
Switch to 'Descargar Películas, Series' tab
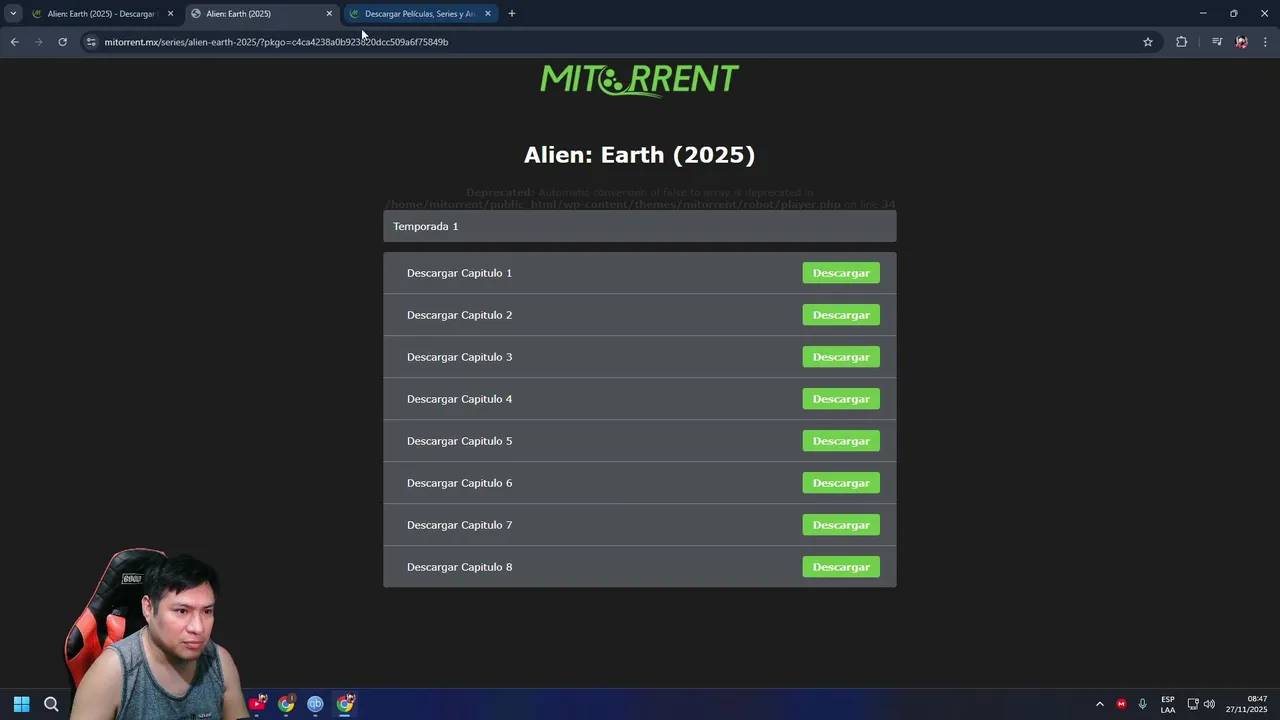(x=419, y=14)
